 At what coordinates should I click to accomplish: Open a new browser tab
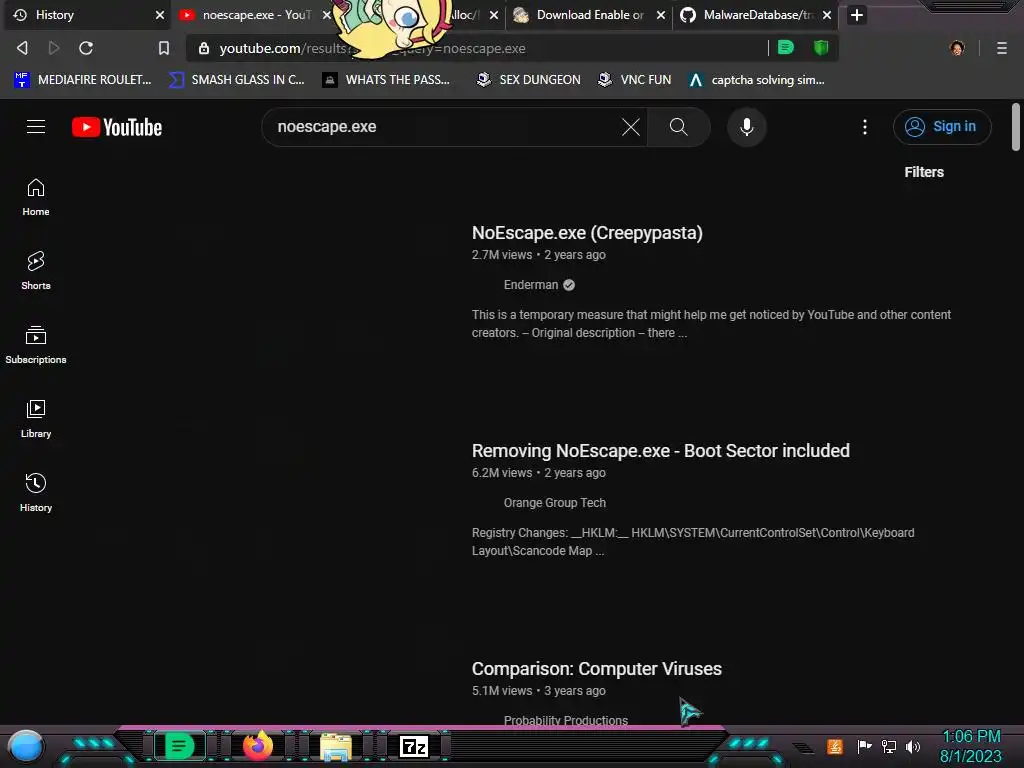pyautogui.click(x=857, y=15)
